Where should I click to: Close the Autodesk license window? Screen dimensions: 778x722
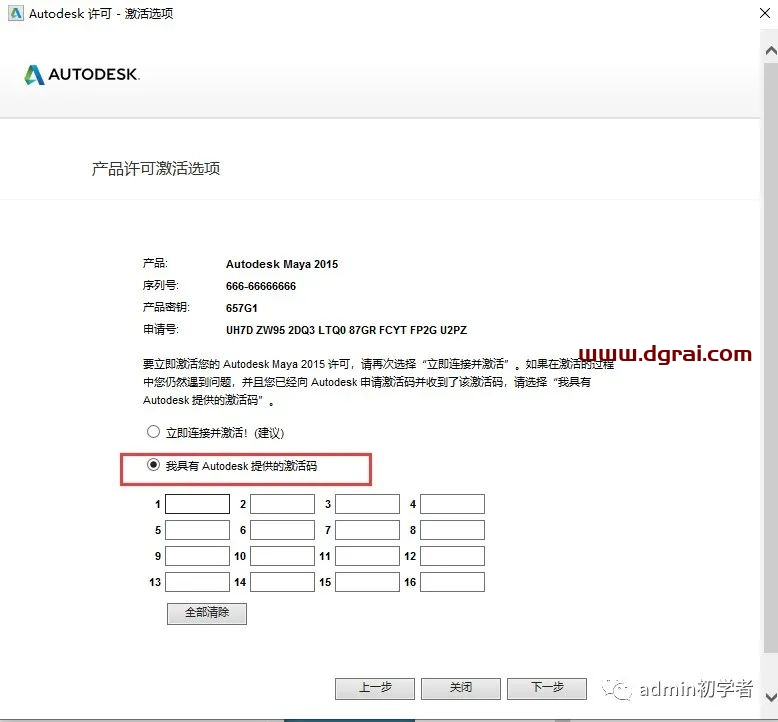(x=765, y=13)
